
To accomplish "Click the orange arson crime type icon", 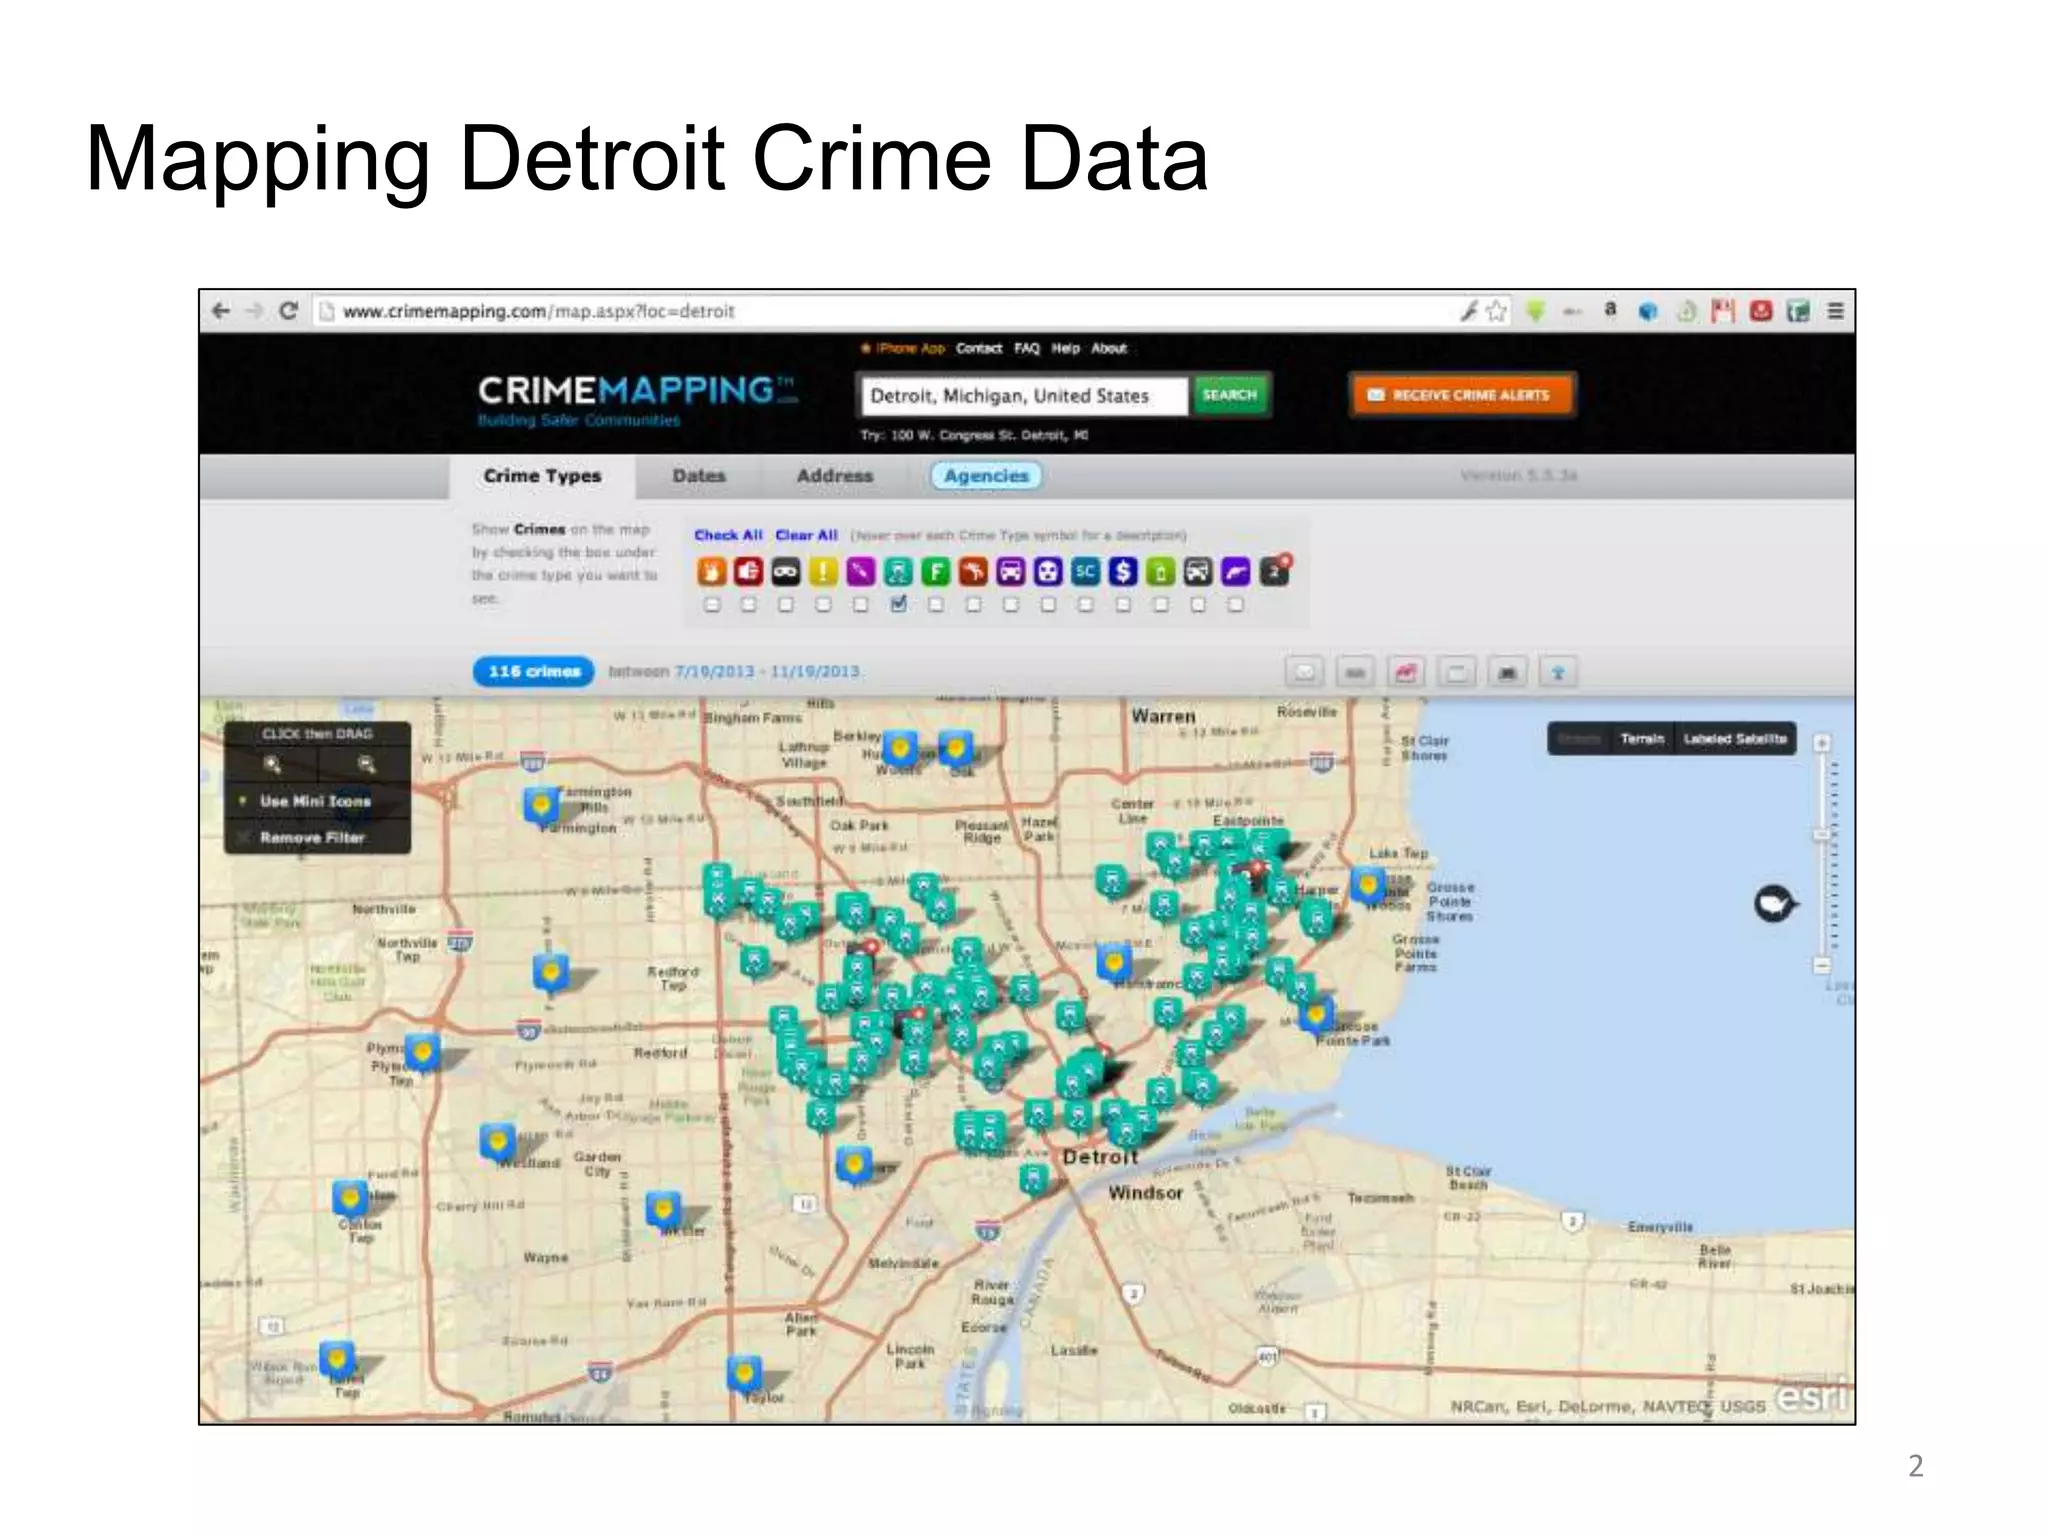I will pos(711,571).
